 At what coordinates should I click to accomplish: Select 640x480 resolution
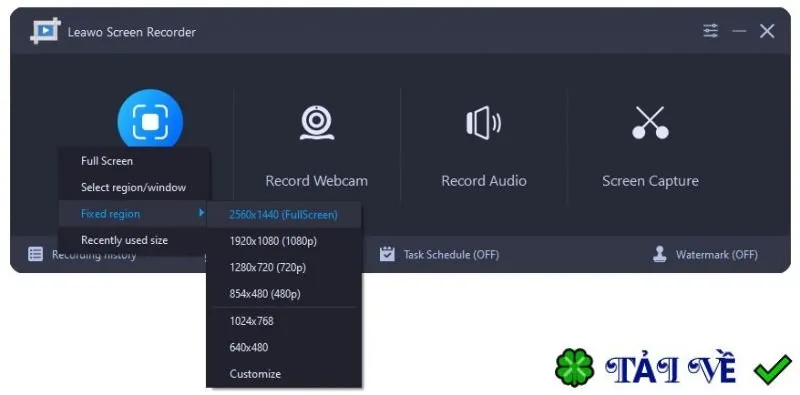284,348
